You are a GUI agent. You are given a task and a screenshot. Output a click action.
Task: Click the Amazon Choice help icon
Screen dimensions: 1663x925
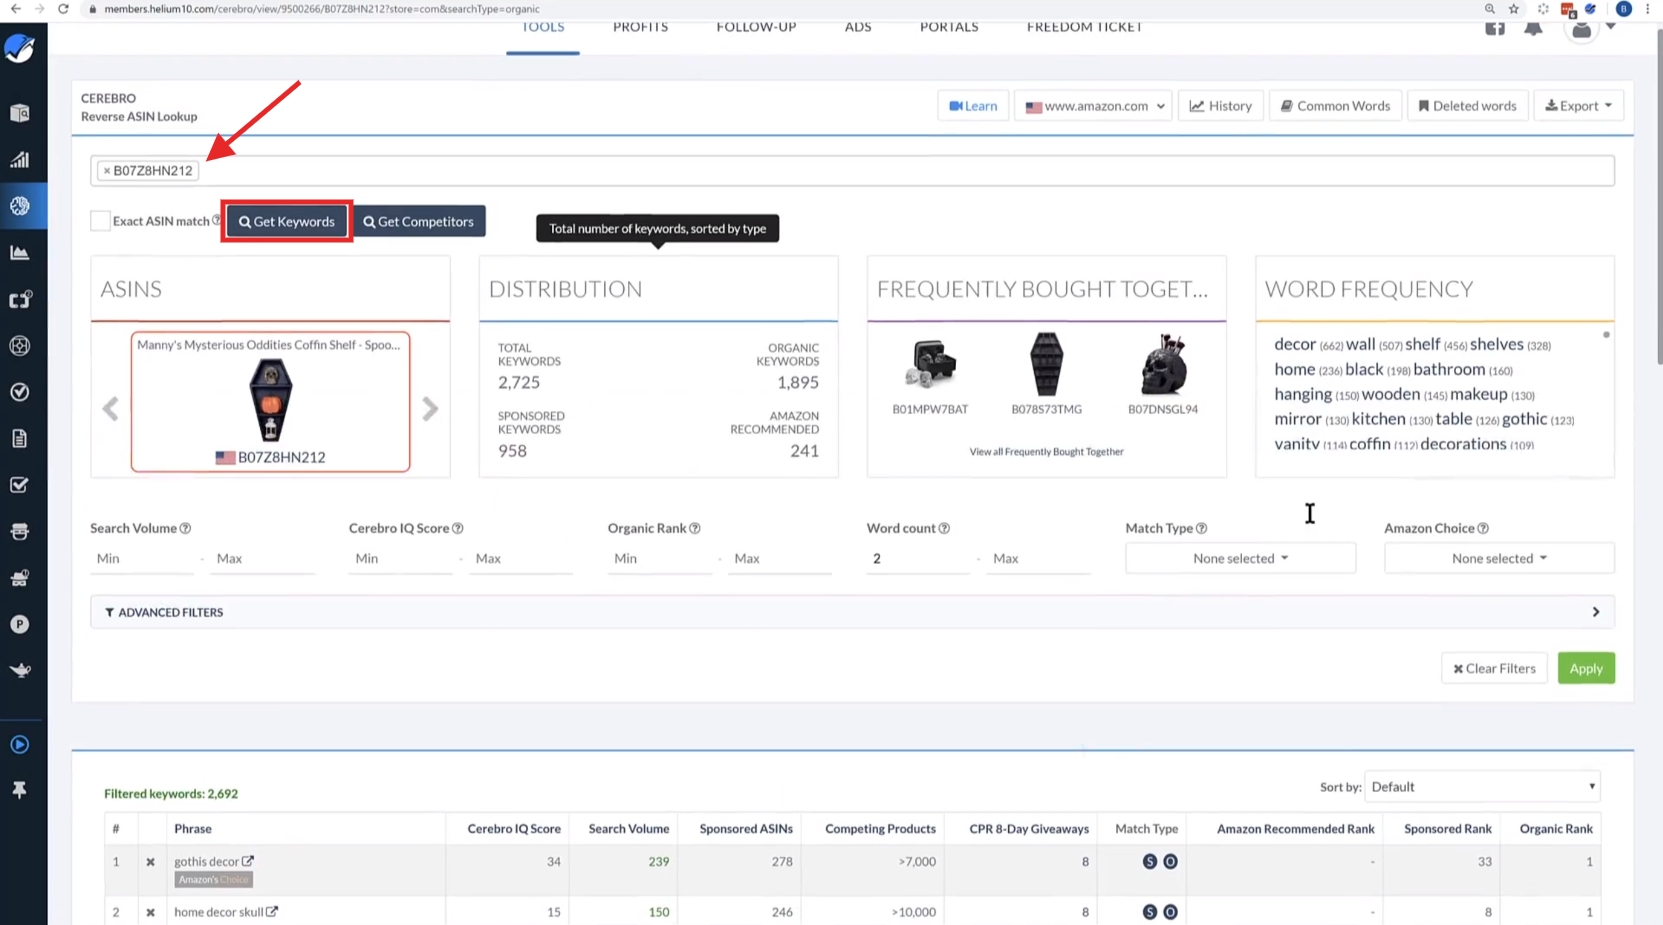tap(1483, 528)
